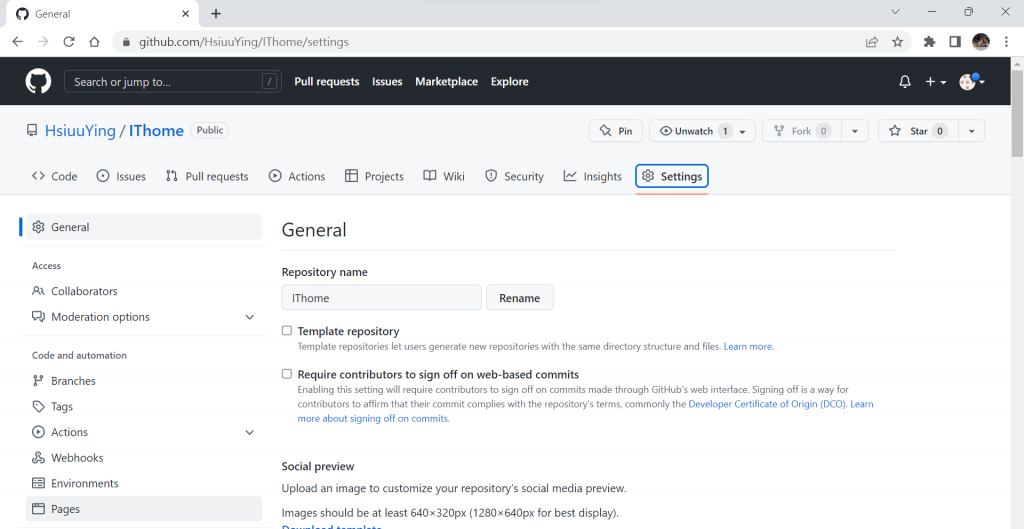Open the Star lists dropdown arrow
The width and height of the screenshot is (1024, 529).
pyautogui.click(x=971, y=131)
